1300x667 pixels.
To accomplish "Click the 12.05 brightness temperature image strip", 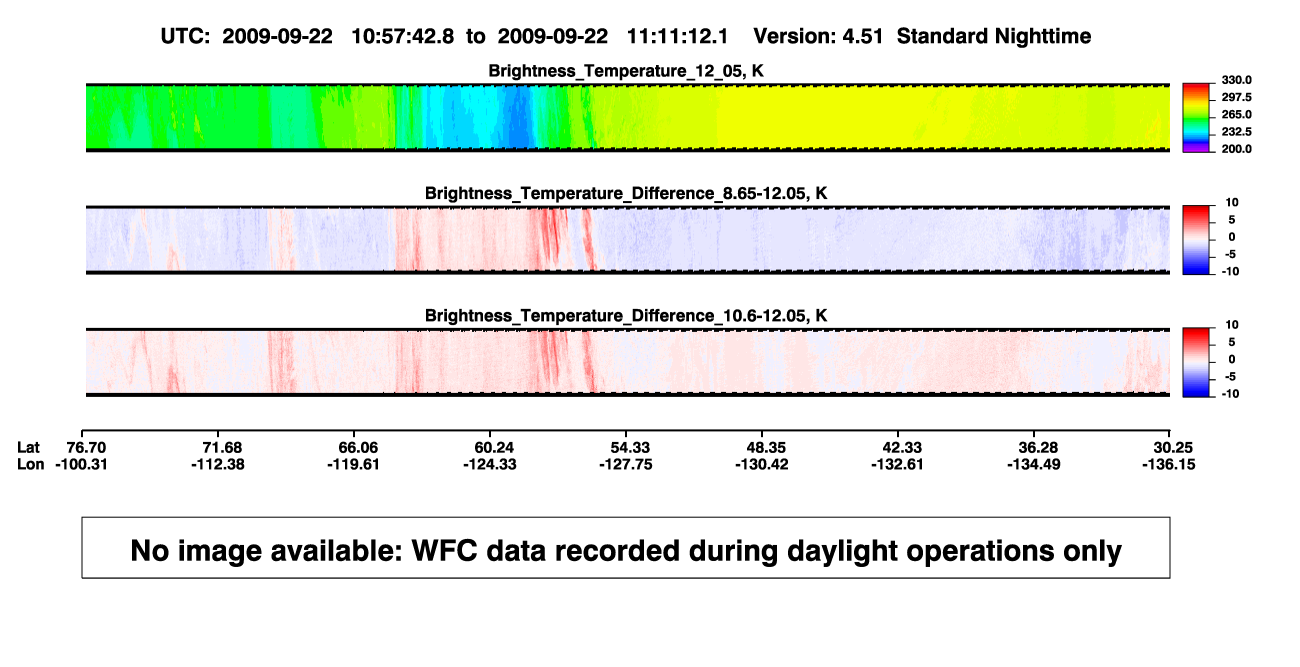I will (626, 118).
